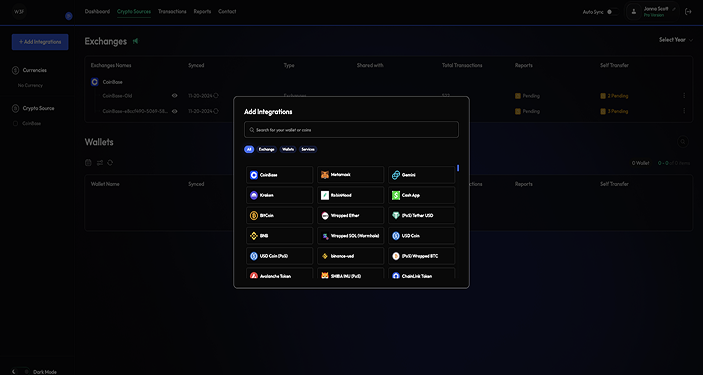Image resolution: width=703 pixels, height=375 pixels.
Task: Select the (PoS) Tether USD card
Action: [x=421, y=215]
